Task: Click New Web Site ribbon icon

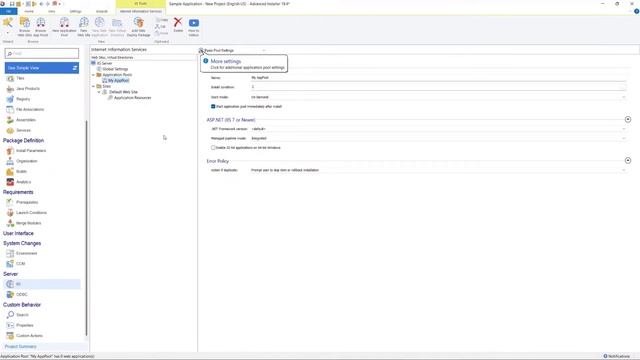Action: click(84, 27)
